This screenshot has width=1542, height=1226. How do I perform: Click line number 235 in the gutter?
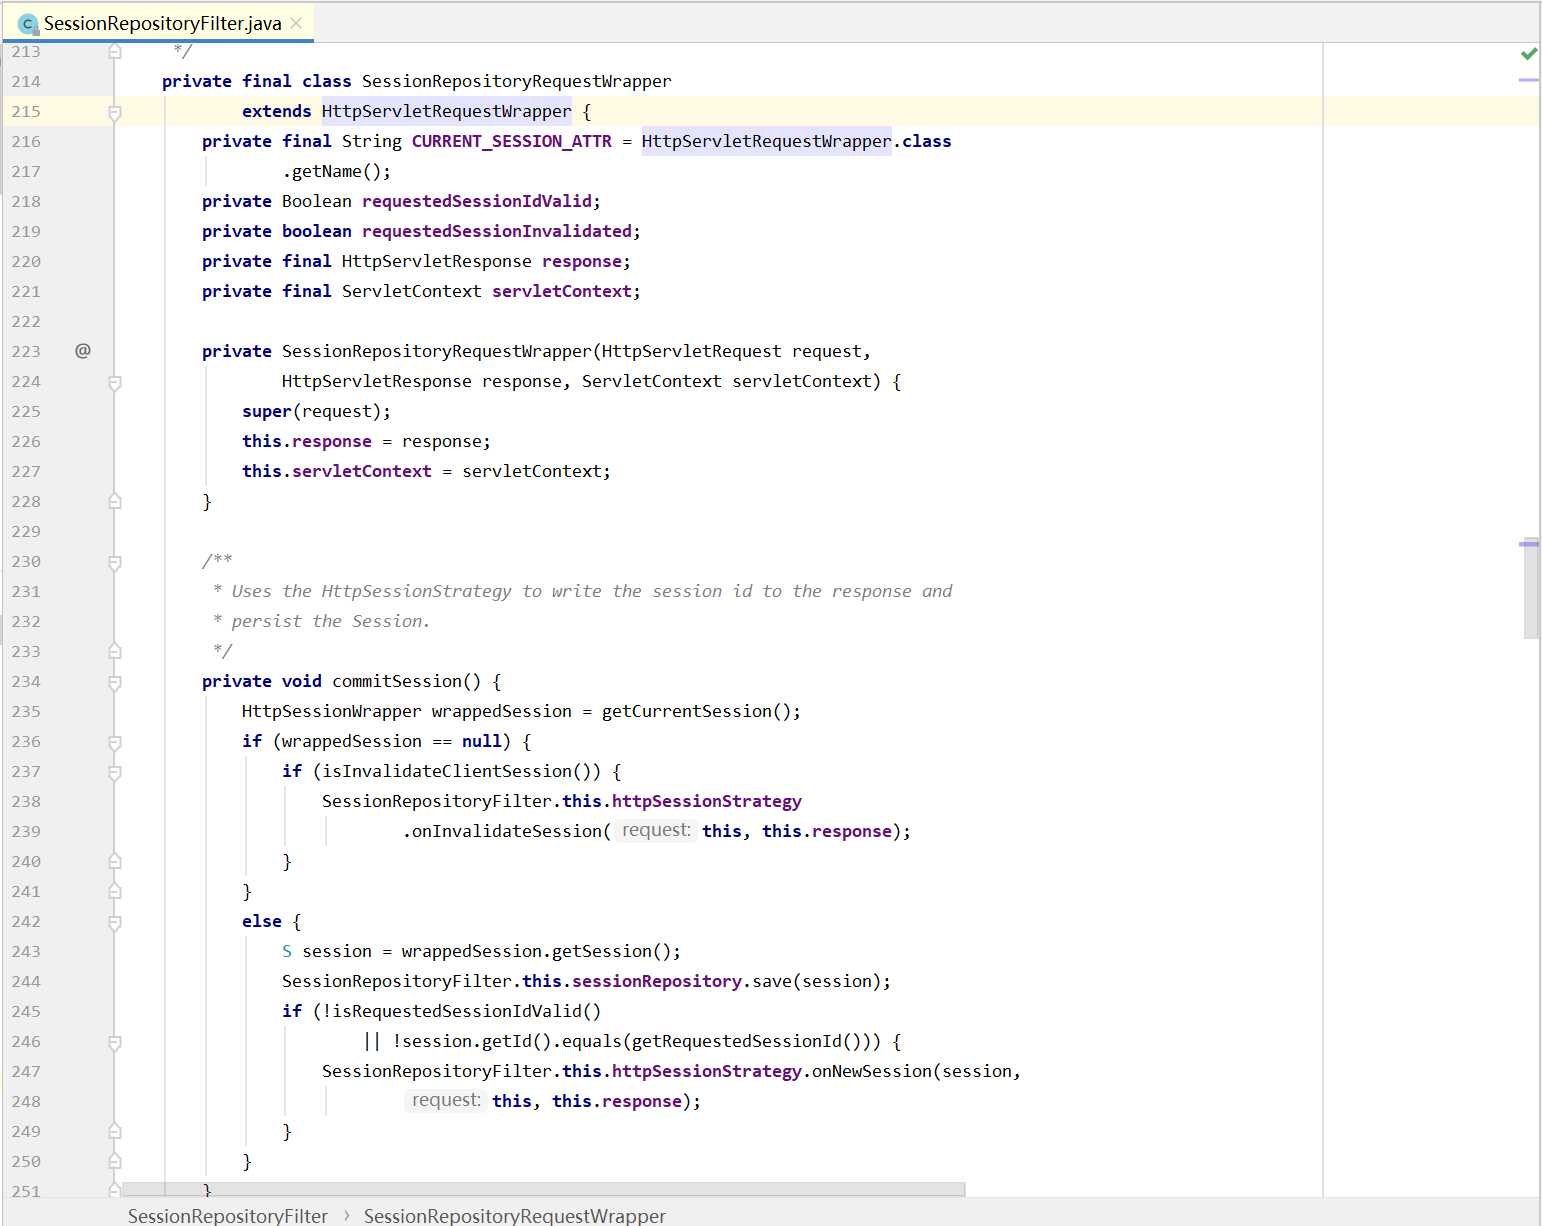(x=26, y=711)
